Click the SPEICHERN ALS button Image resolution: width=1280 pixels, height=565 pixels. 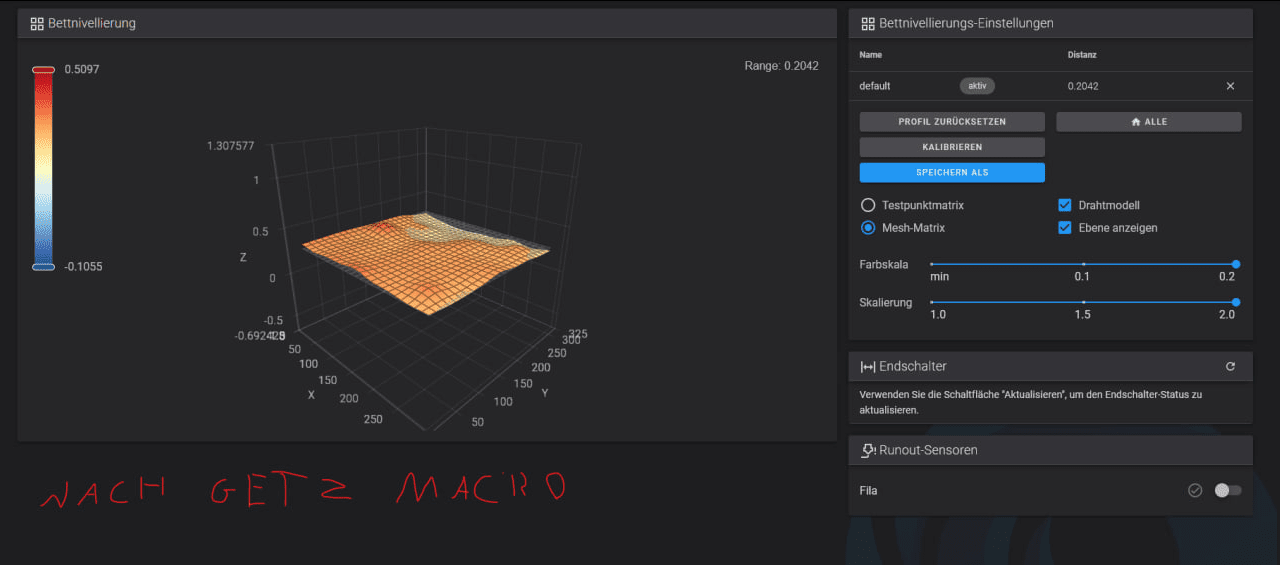952,173
